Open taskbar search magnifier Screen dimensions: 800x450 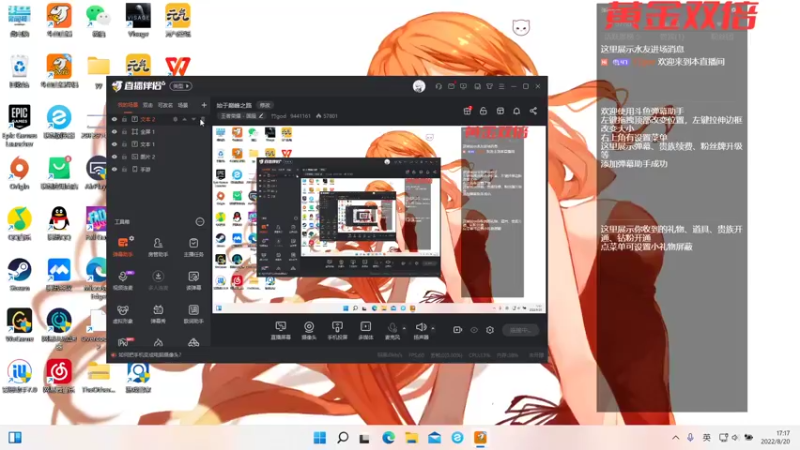click(343, 438)
